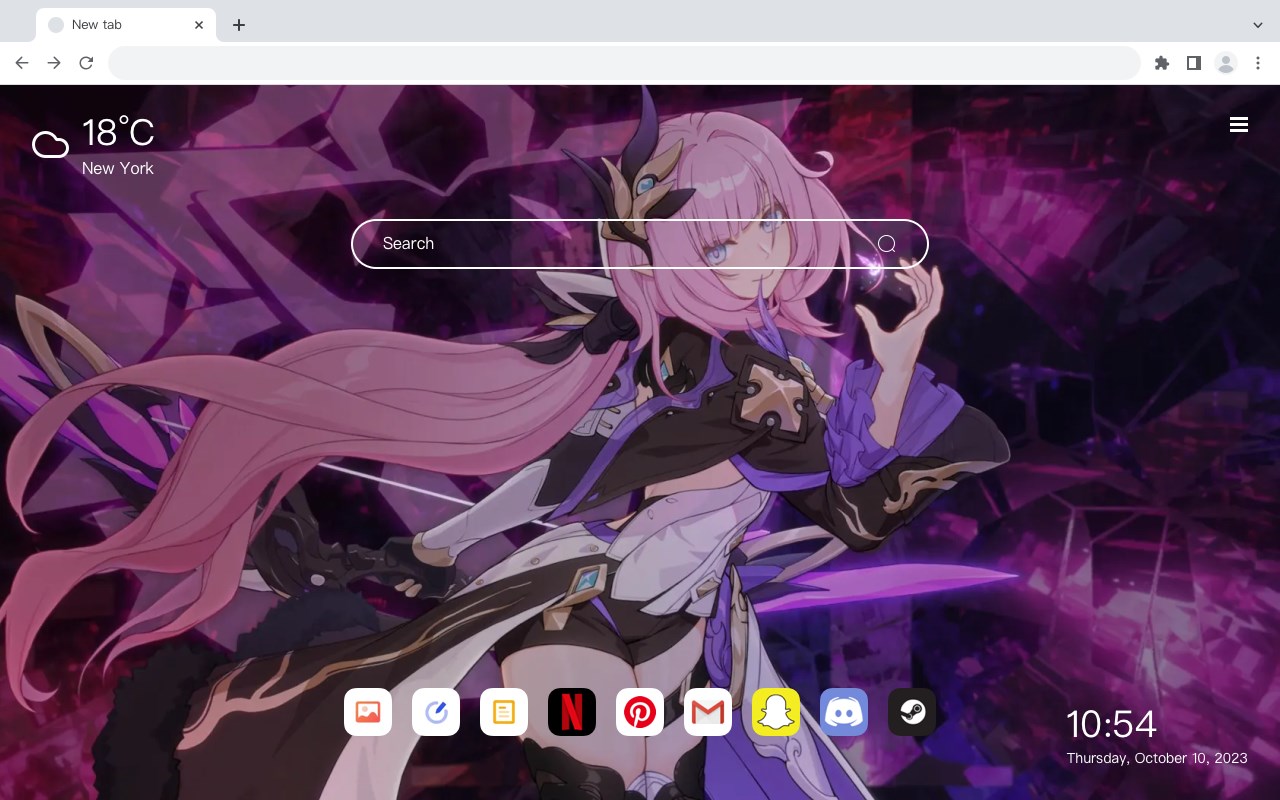Open the Chrome three-dot menu
Viewport: 1280px width, 800px height.
point(1258,63)
